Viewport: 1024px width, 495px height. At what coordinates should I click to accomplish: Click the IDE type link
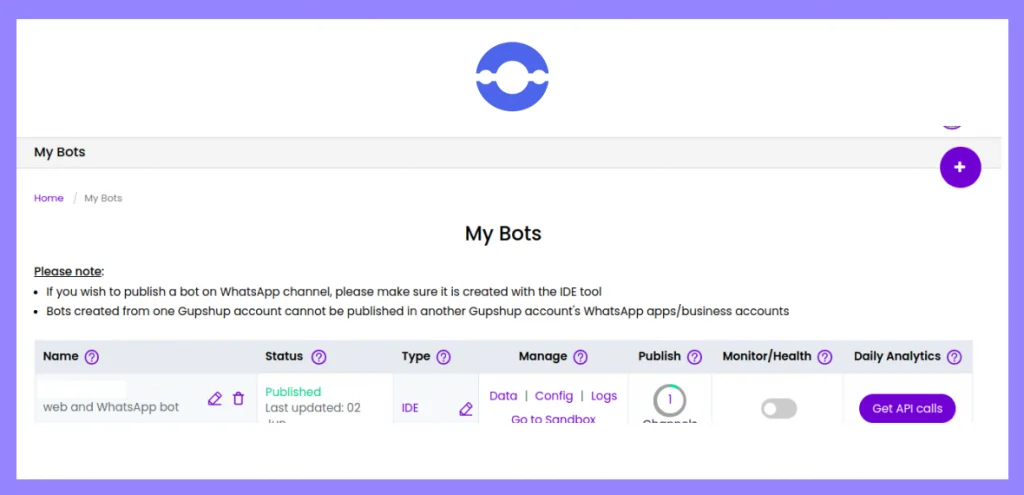(410, 408)
